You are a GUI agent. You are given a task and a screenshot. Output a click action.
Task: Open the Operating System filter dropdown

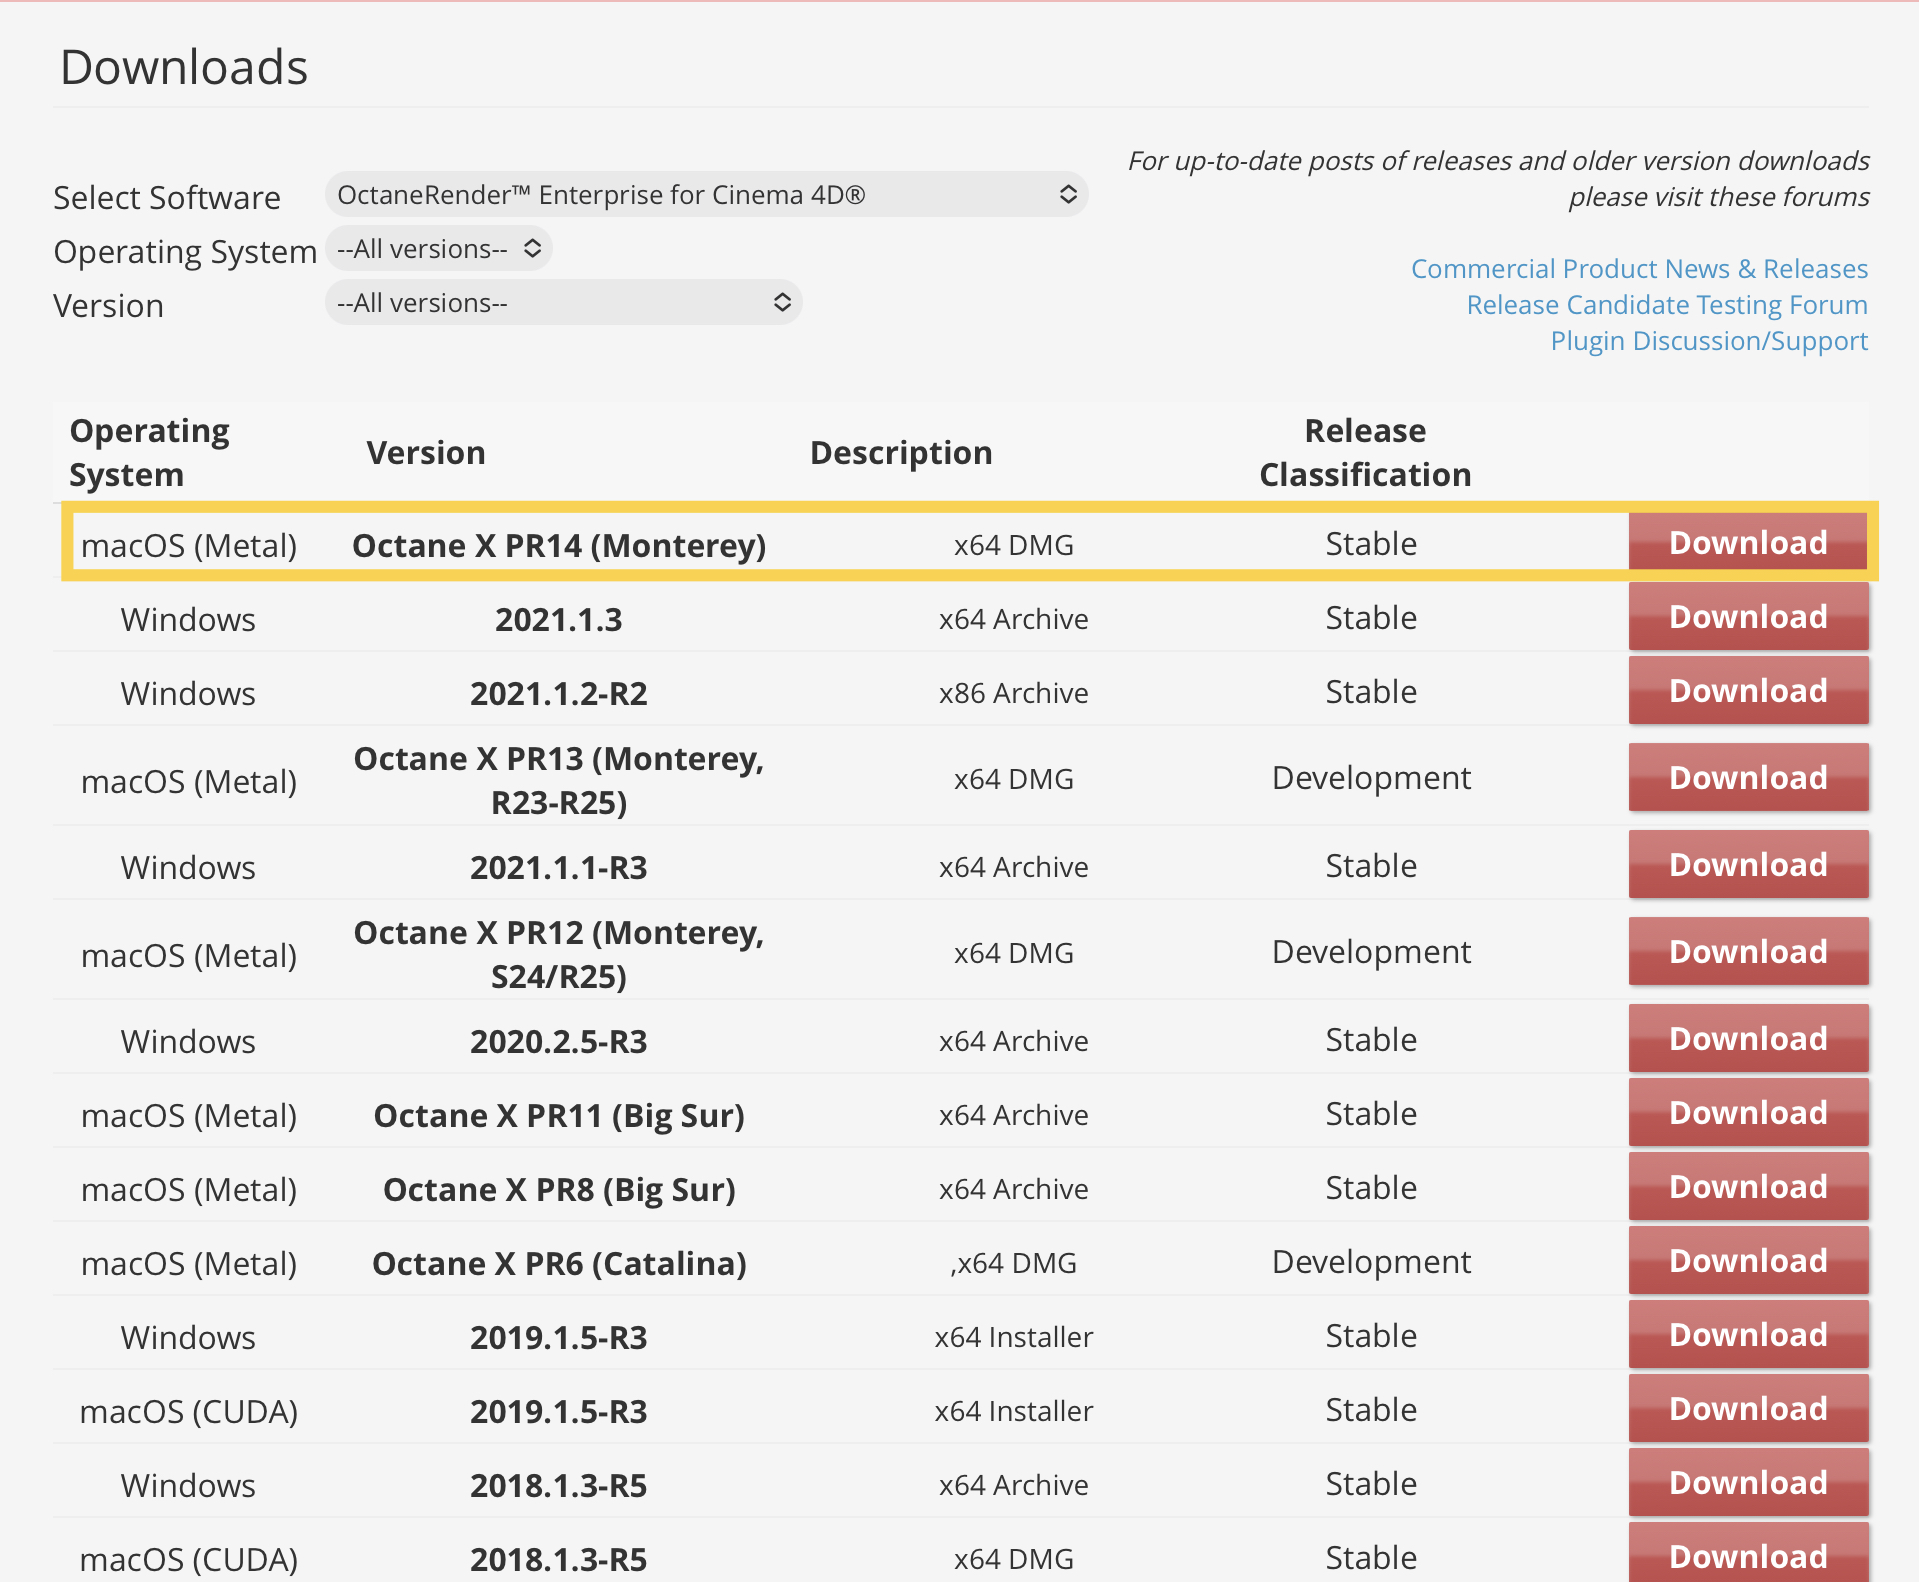439,248
